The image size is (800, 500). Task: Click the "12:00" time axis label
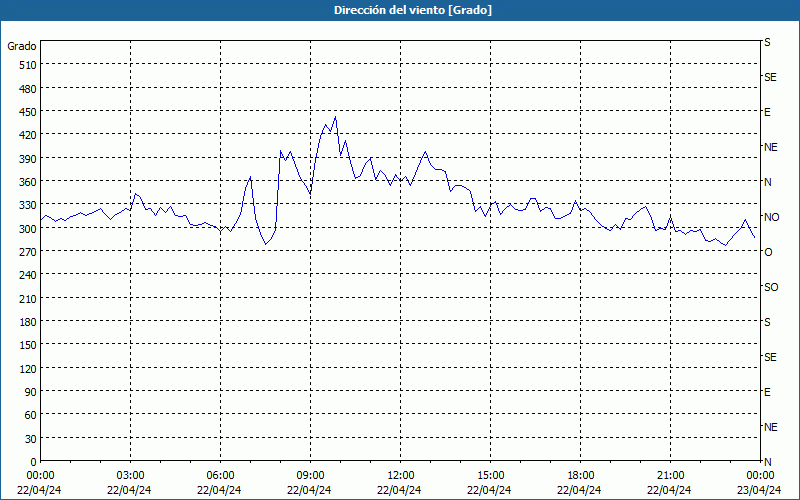pyautogui.click(x=401, y=476)
